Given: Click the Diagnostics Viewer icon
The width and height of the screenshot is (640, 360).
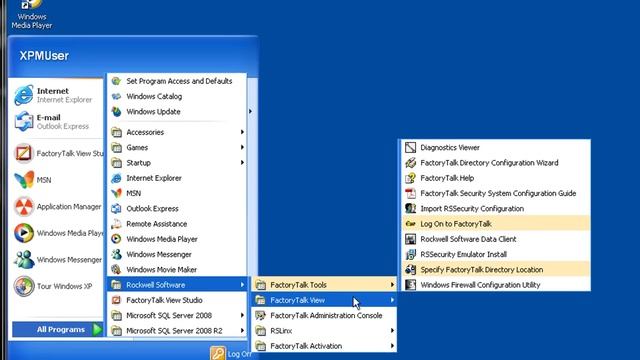Looking at the screenshot, I should [410, 147].
